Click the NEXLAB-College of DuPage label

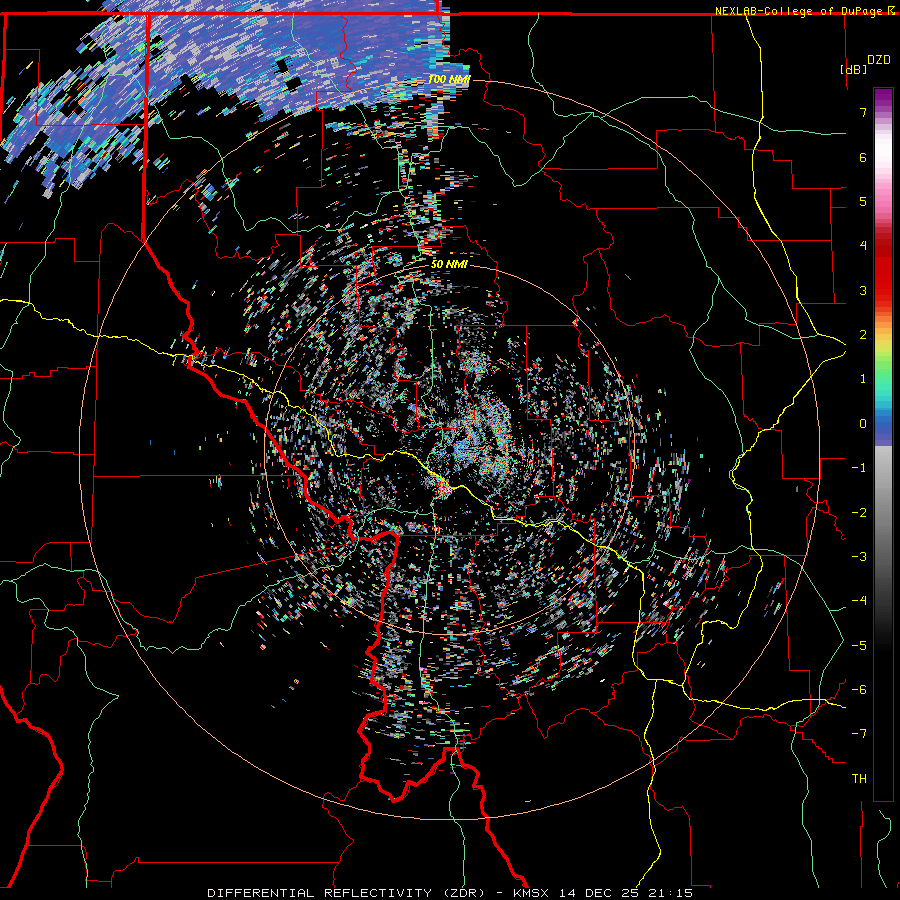801,11
